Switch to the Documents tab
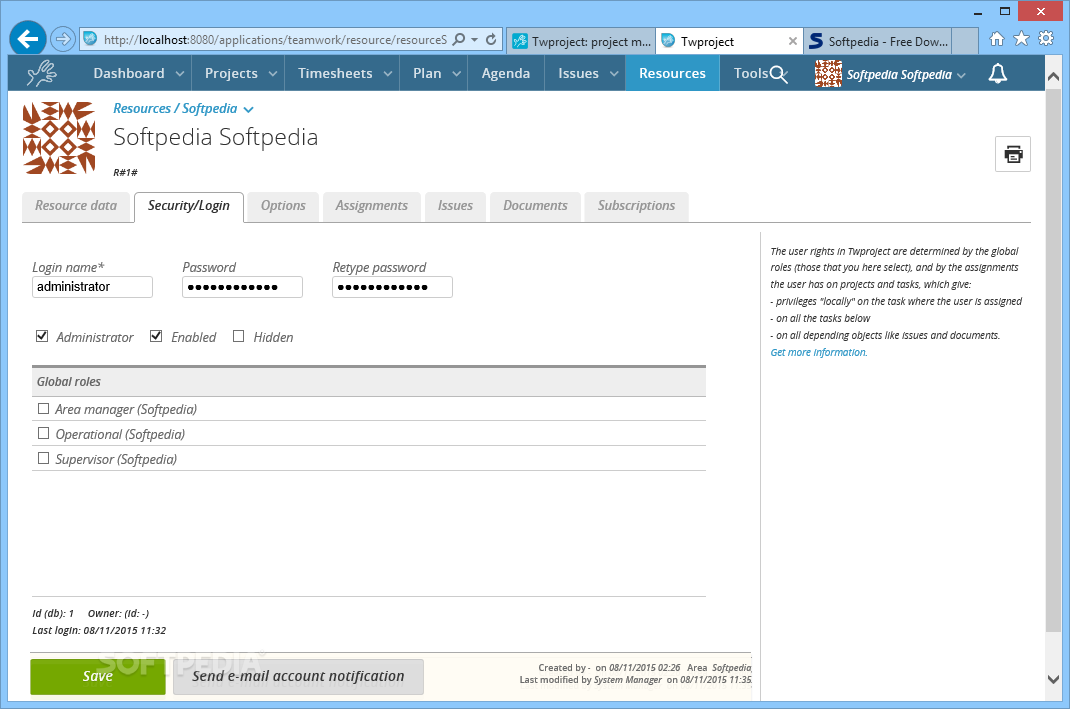This screenshot has height=709, width=1070. coord(536,206)
